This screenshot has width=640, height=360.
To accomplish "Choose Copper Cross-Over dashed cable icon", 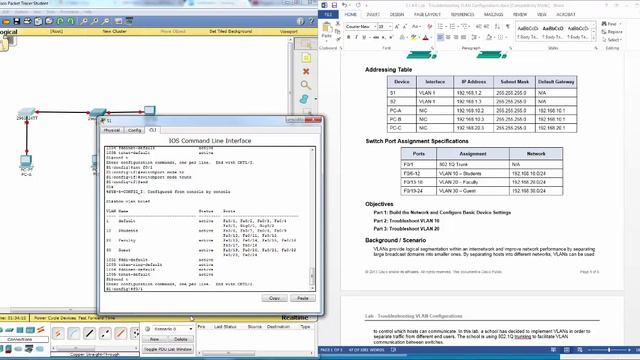I will pos(105,333).
